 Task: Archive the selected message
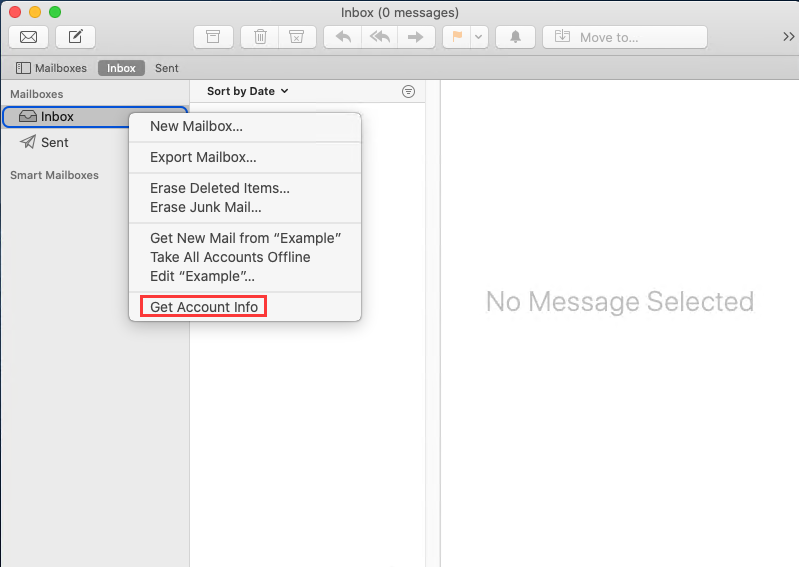pyautogui.click(x=212, y=37)
